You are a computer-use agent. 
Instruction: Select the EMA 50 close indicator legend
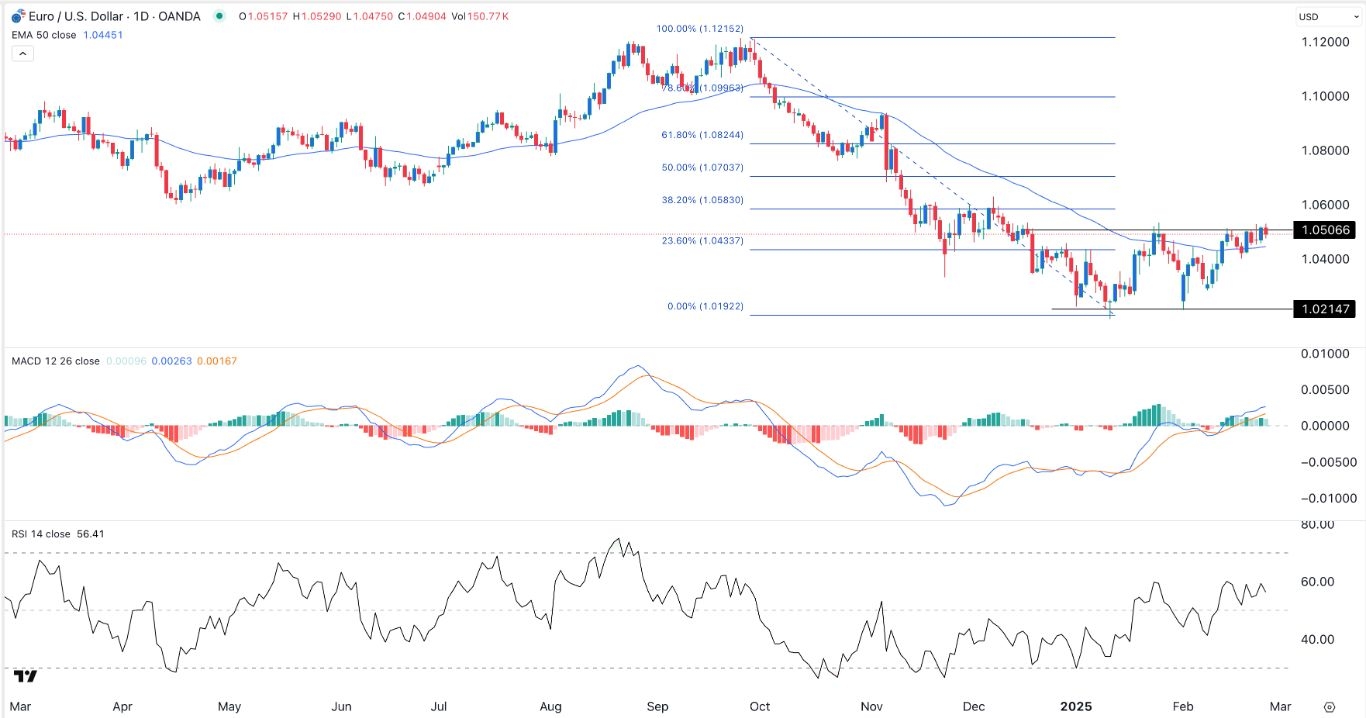click(45, 35)
